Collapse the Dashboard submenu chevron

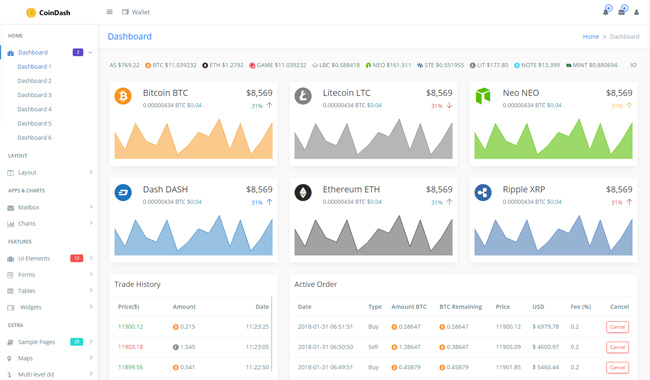coord(90,52)
